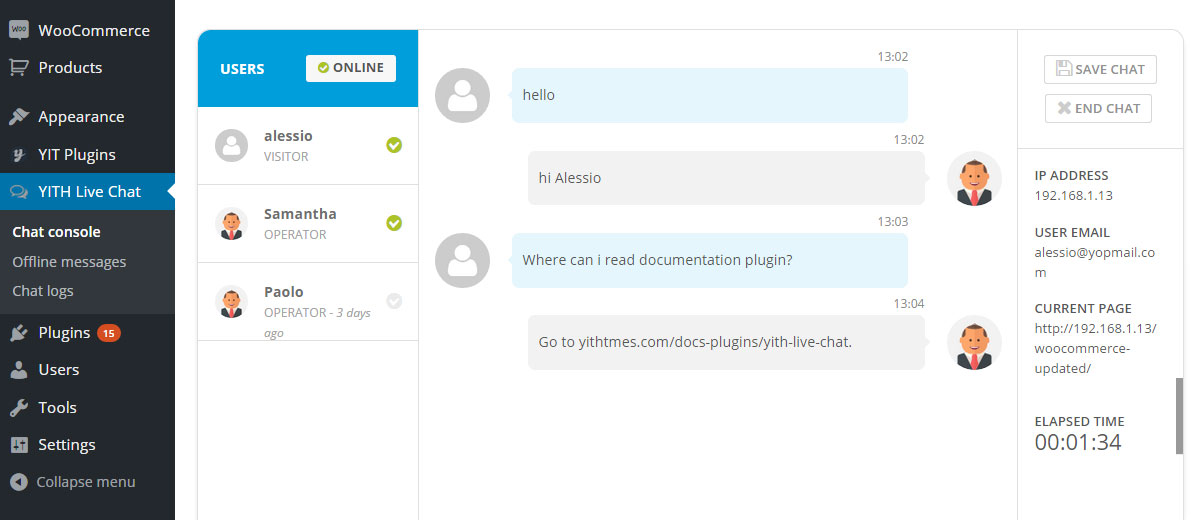This screenshot has height=520, width=1201.
Task: Click the Plugins plug icon
Action: (x=19, y=333)
